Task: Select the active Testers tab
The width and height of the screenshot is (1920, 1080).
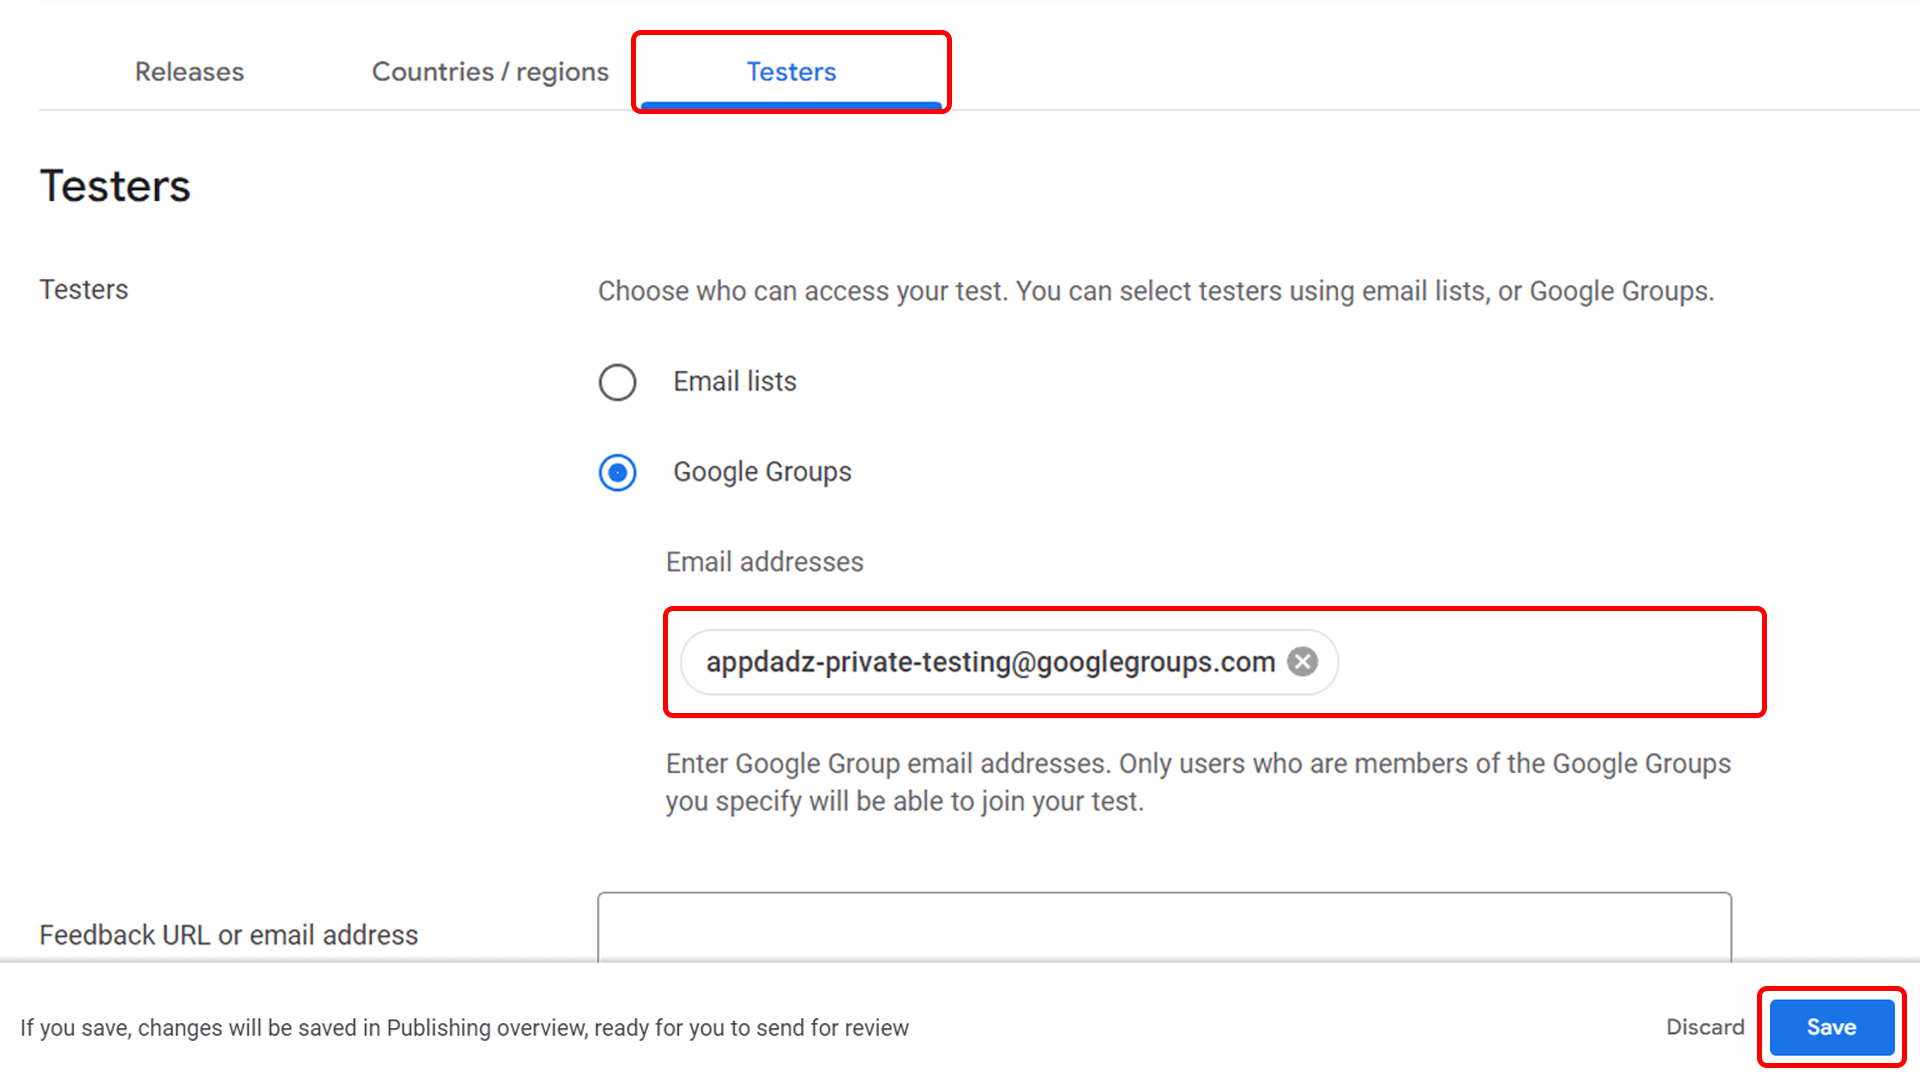Action: point(791,71)
